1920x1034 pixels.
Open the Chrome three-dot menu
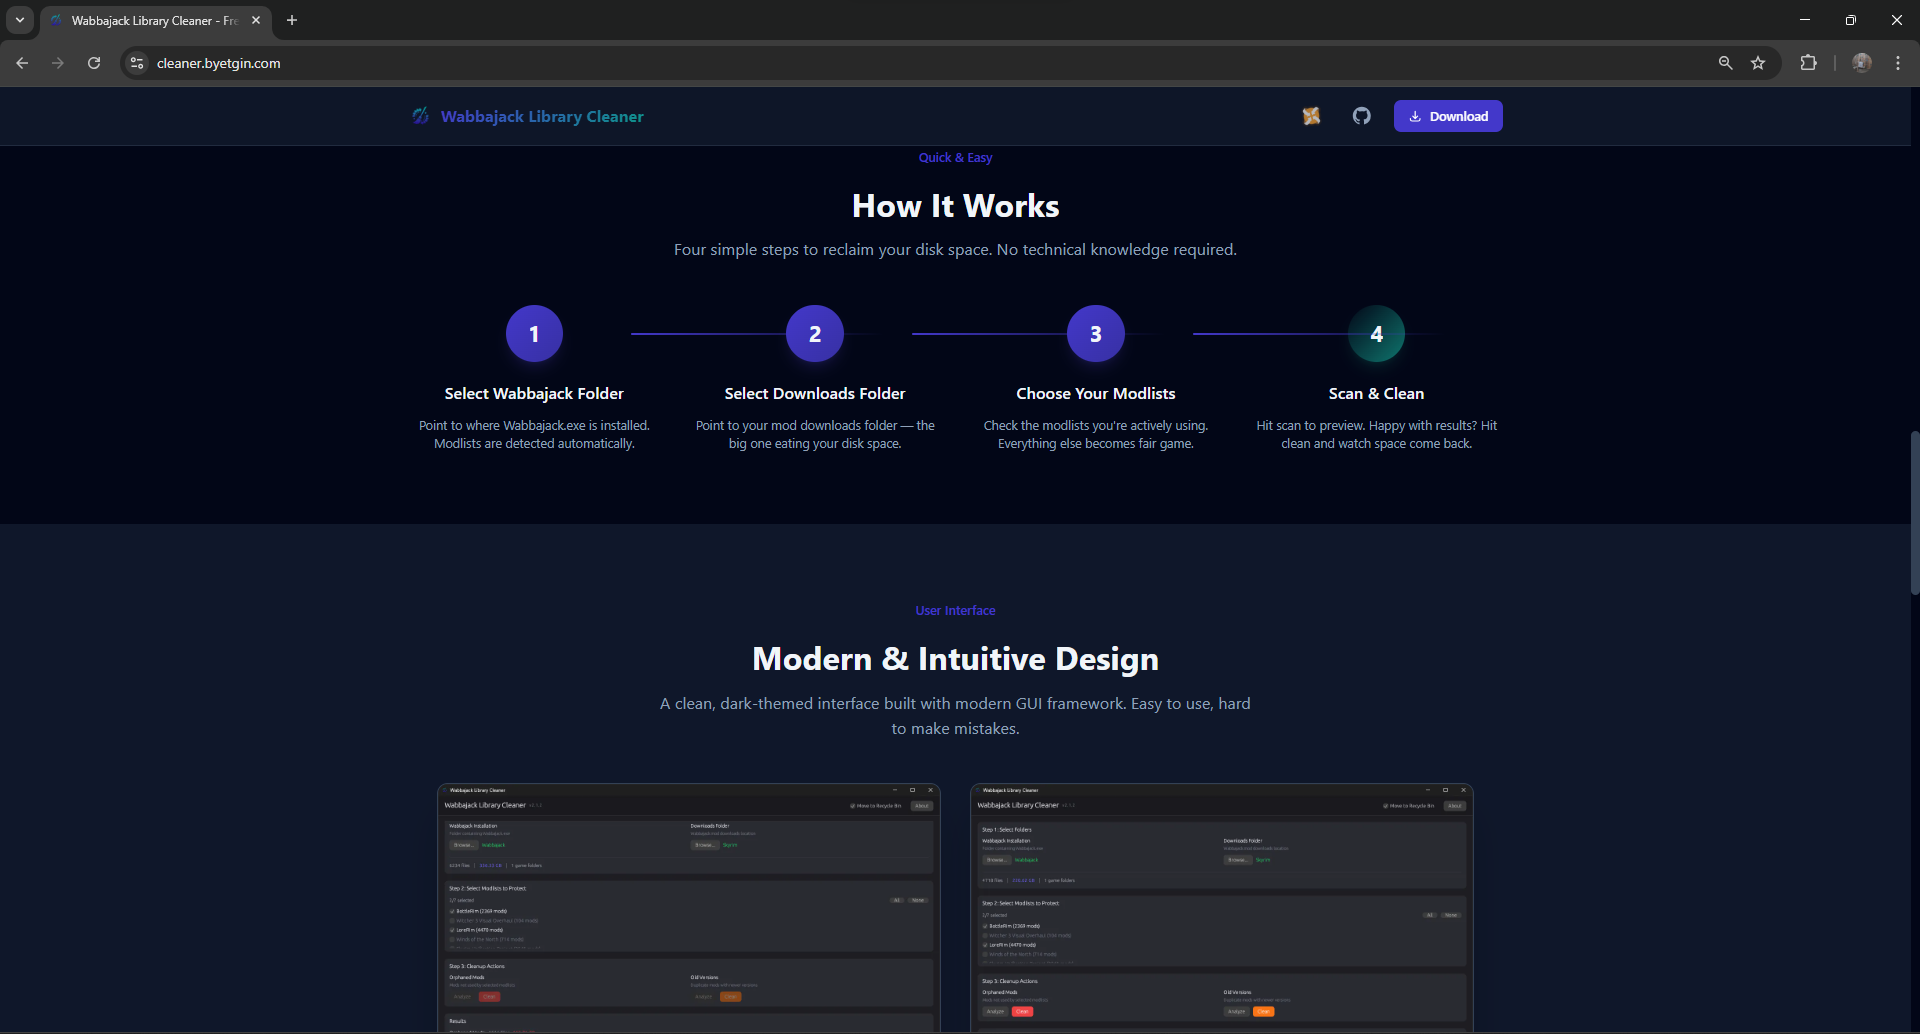(1898, 63)
